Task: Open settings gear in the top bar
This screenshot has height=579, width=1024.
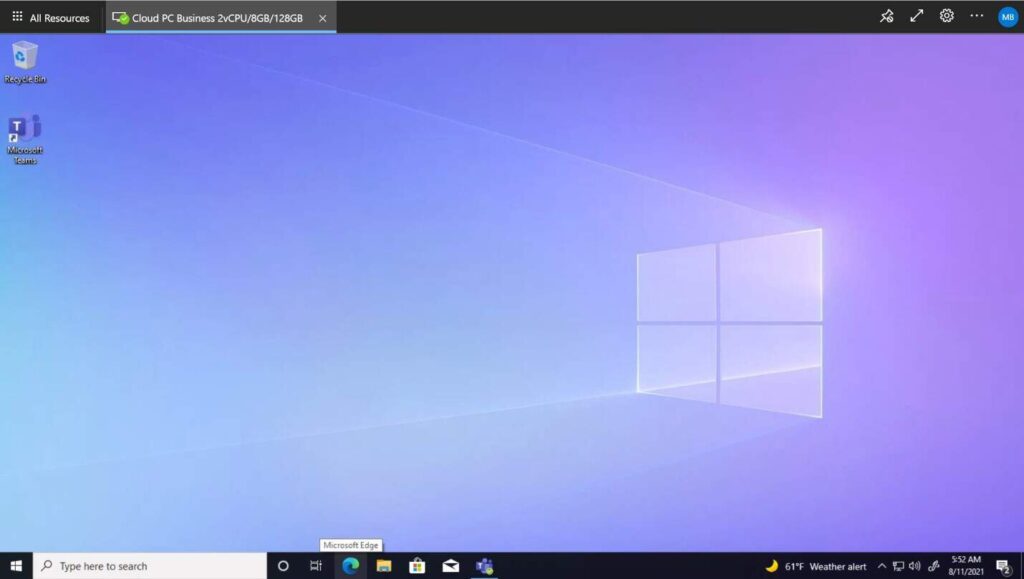Action: tap(946, 16)
